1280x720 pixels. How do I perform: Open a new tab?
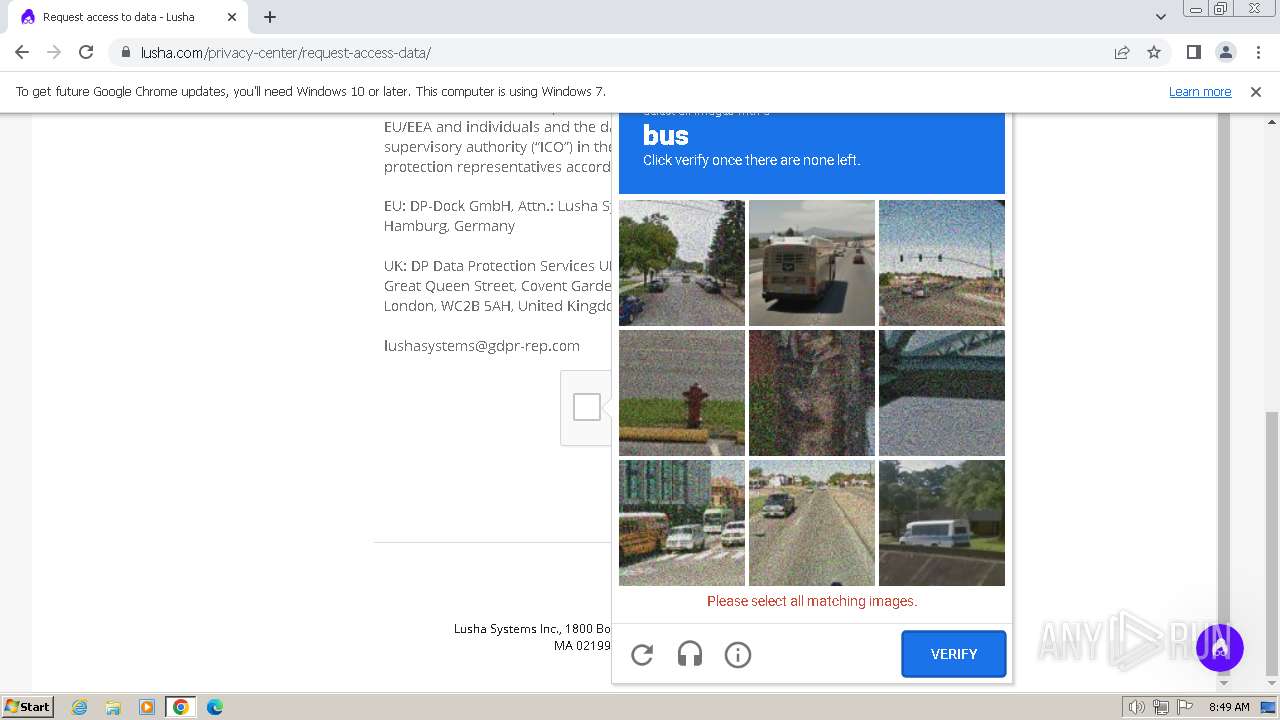(x=270, y=17)
